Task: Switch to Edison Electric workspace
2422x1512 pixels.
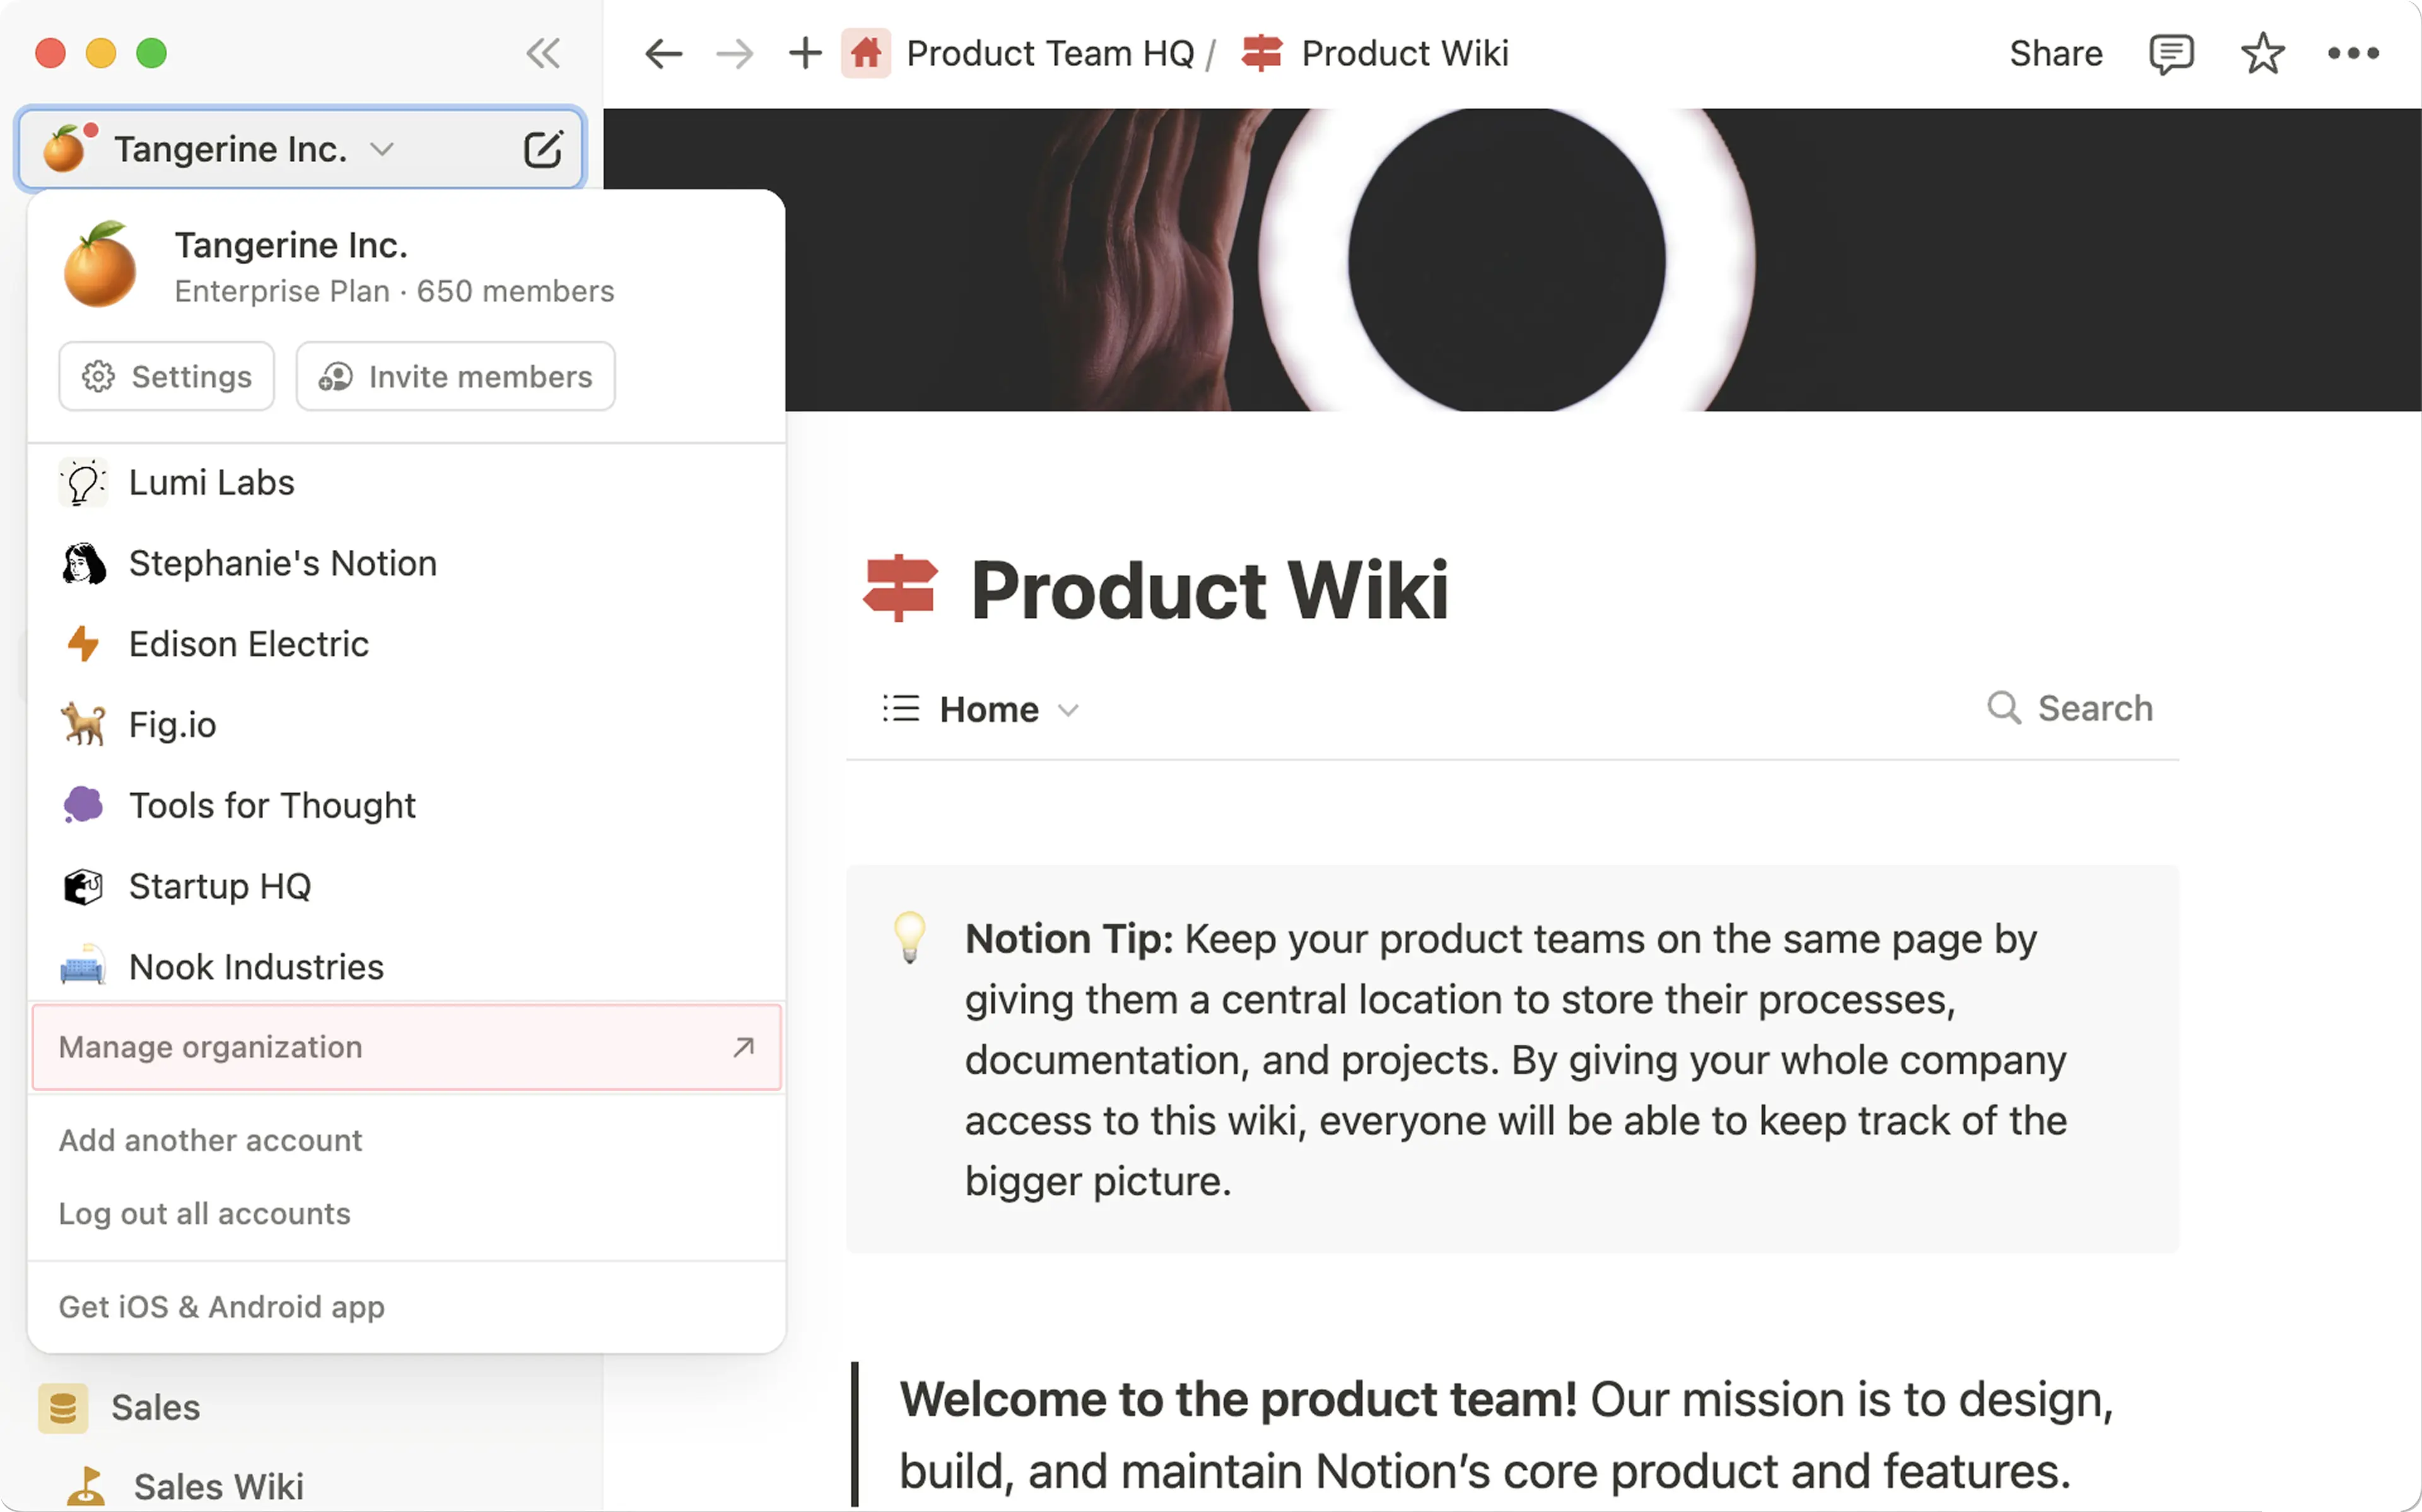Action: (x=249, y=644)
